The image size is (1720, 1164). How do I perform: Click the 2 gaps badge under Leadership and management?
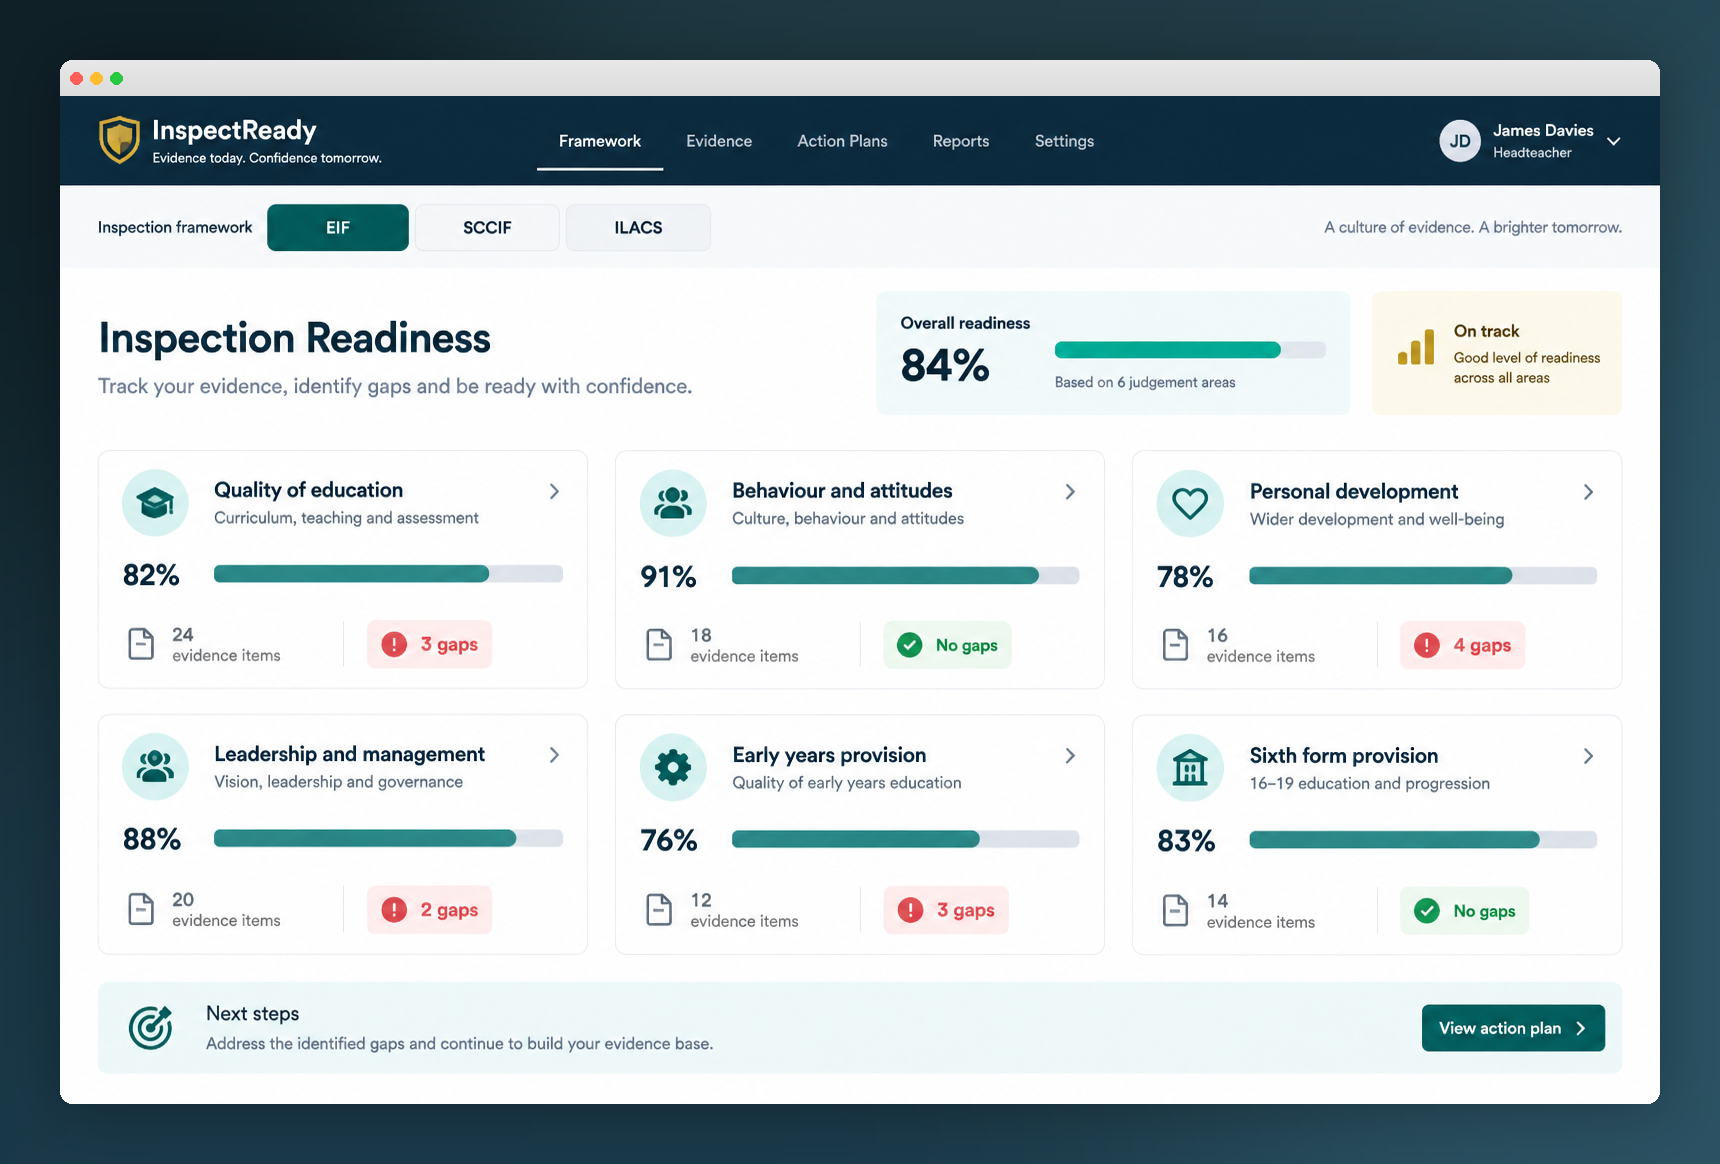pos(429,909)
